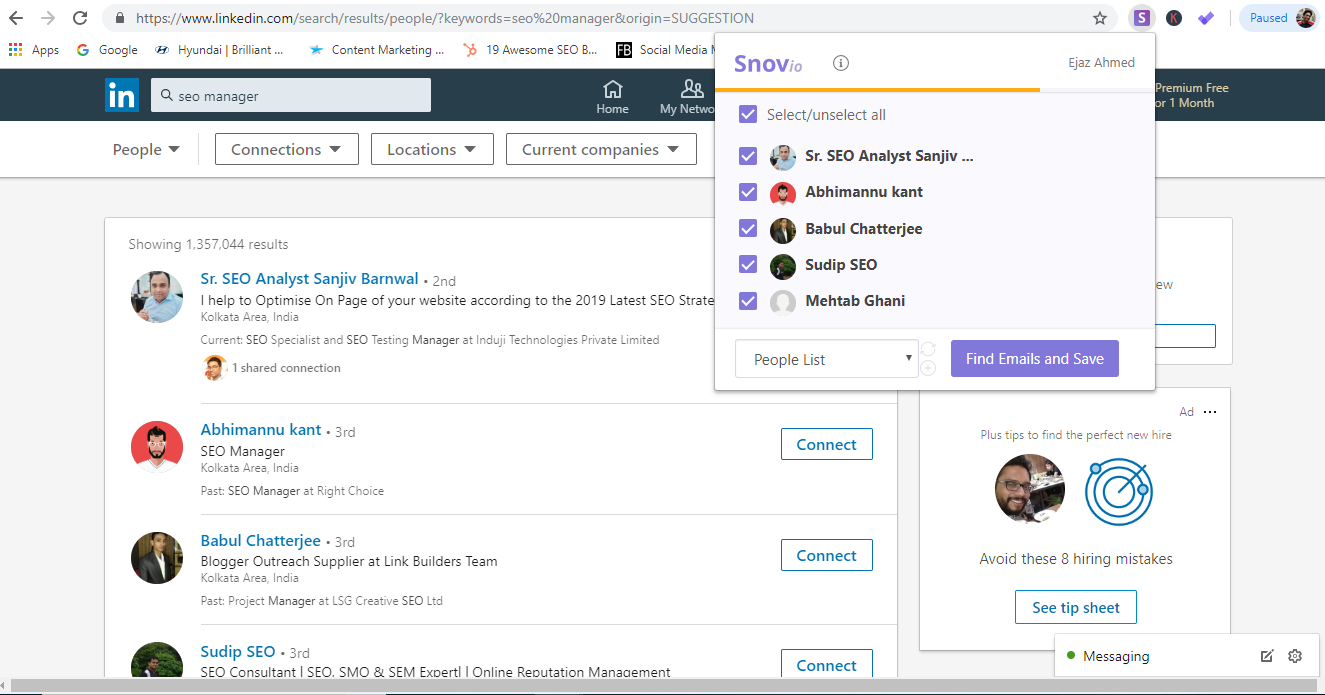Go back using the browser back arrow
The image size is (1325, 695).
click(16, 18)
